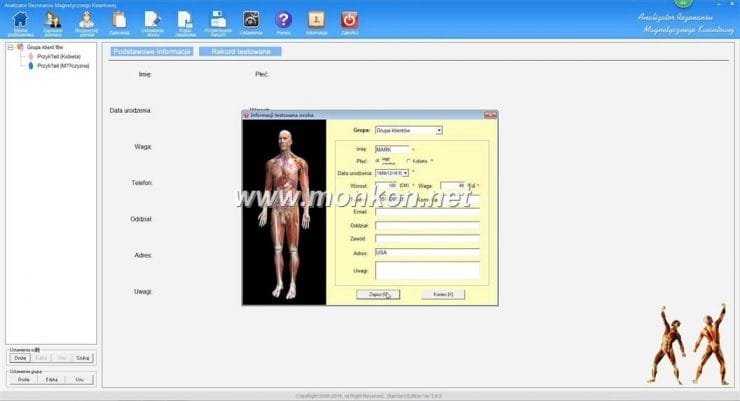
Task: Click the backup copy document icon
Action: coord(185,20)
